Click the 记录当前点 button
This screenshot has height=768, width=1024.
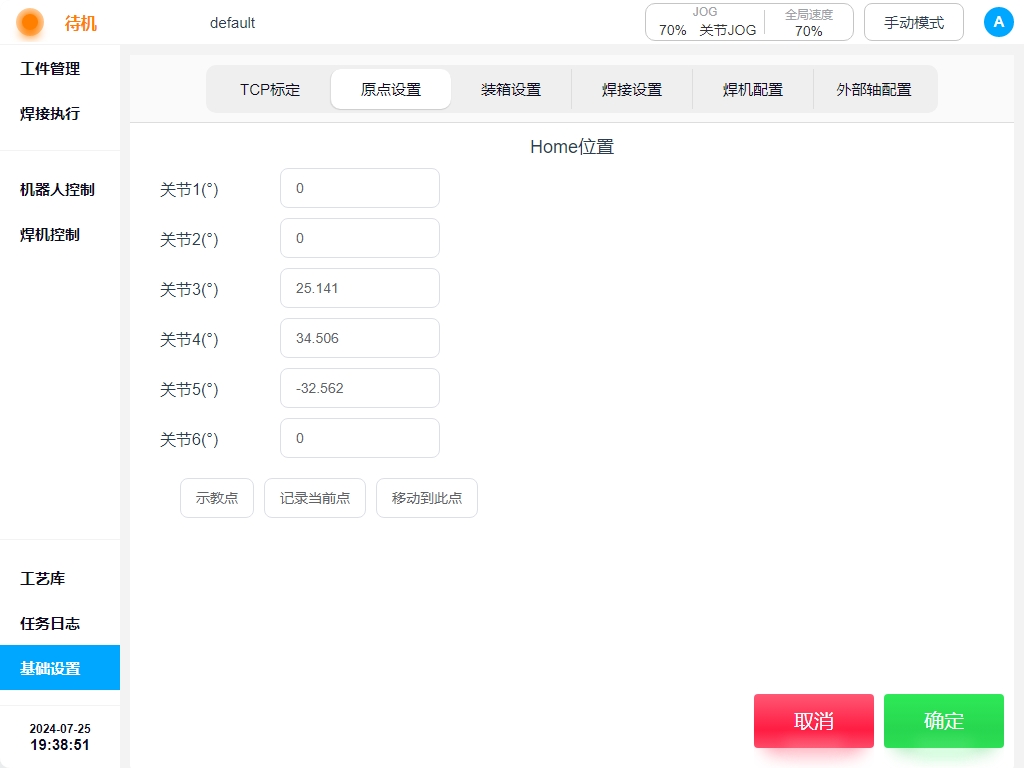click(315, 498)
